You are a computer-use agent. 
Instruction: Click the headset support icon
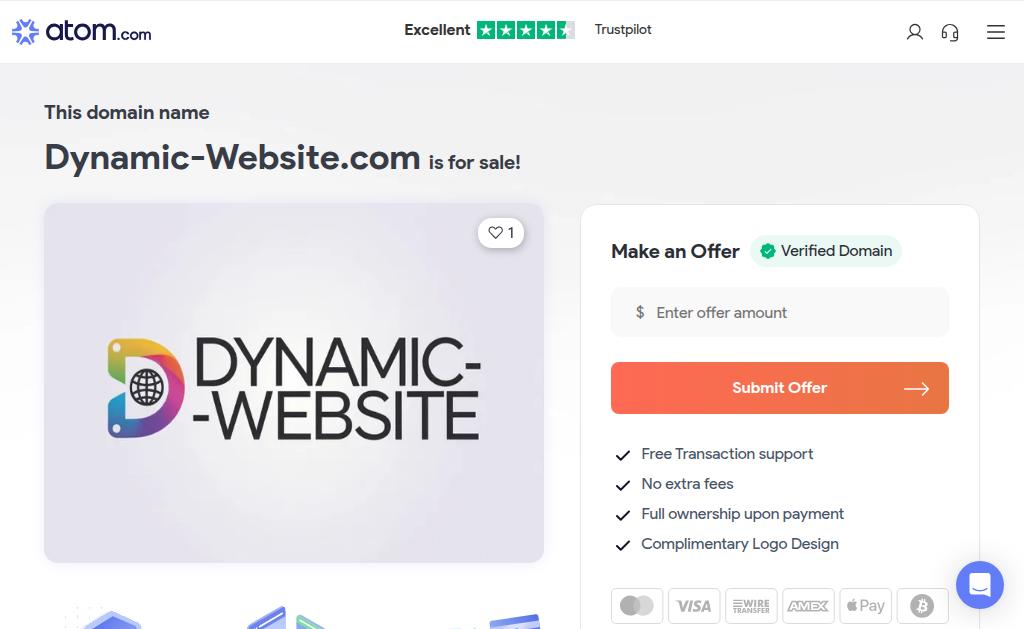(950, 32)
